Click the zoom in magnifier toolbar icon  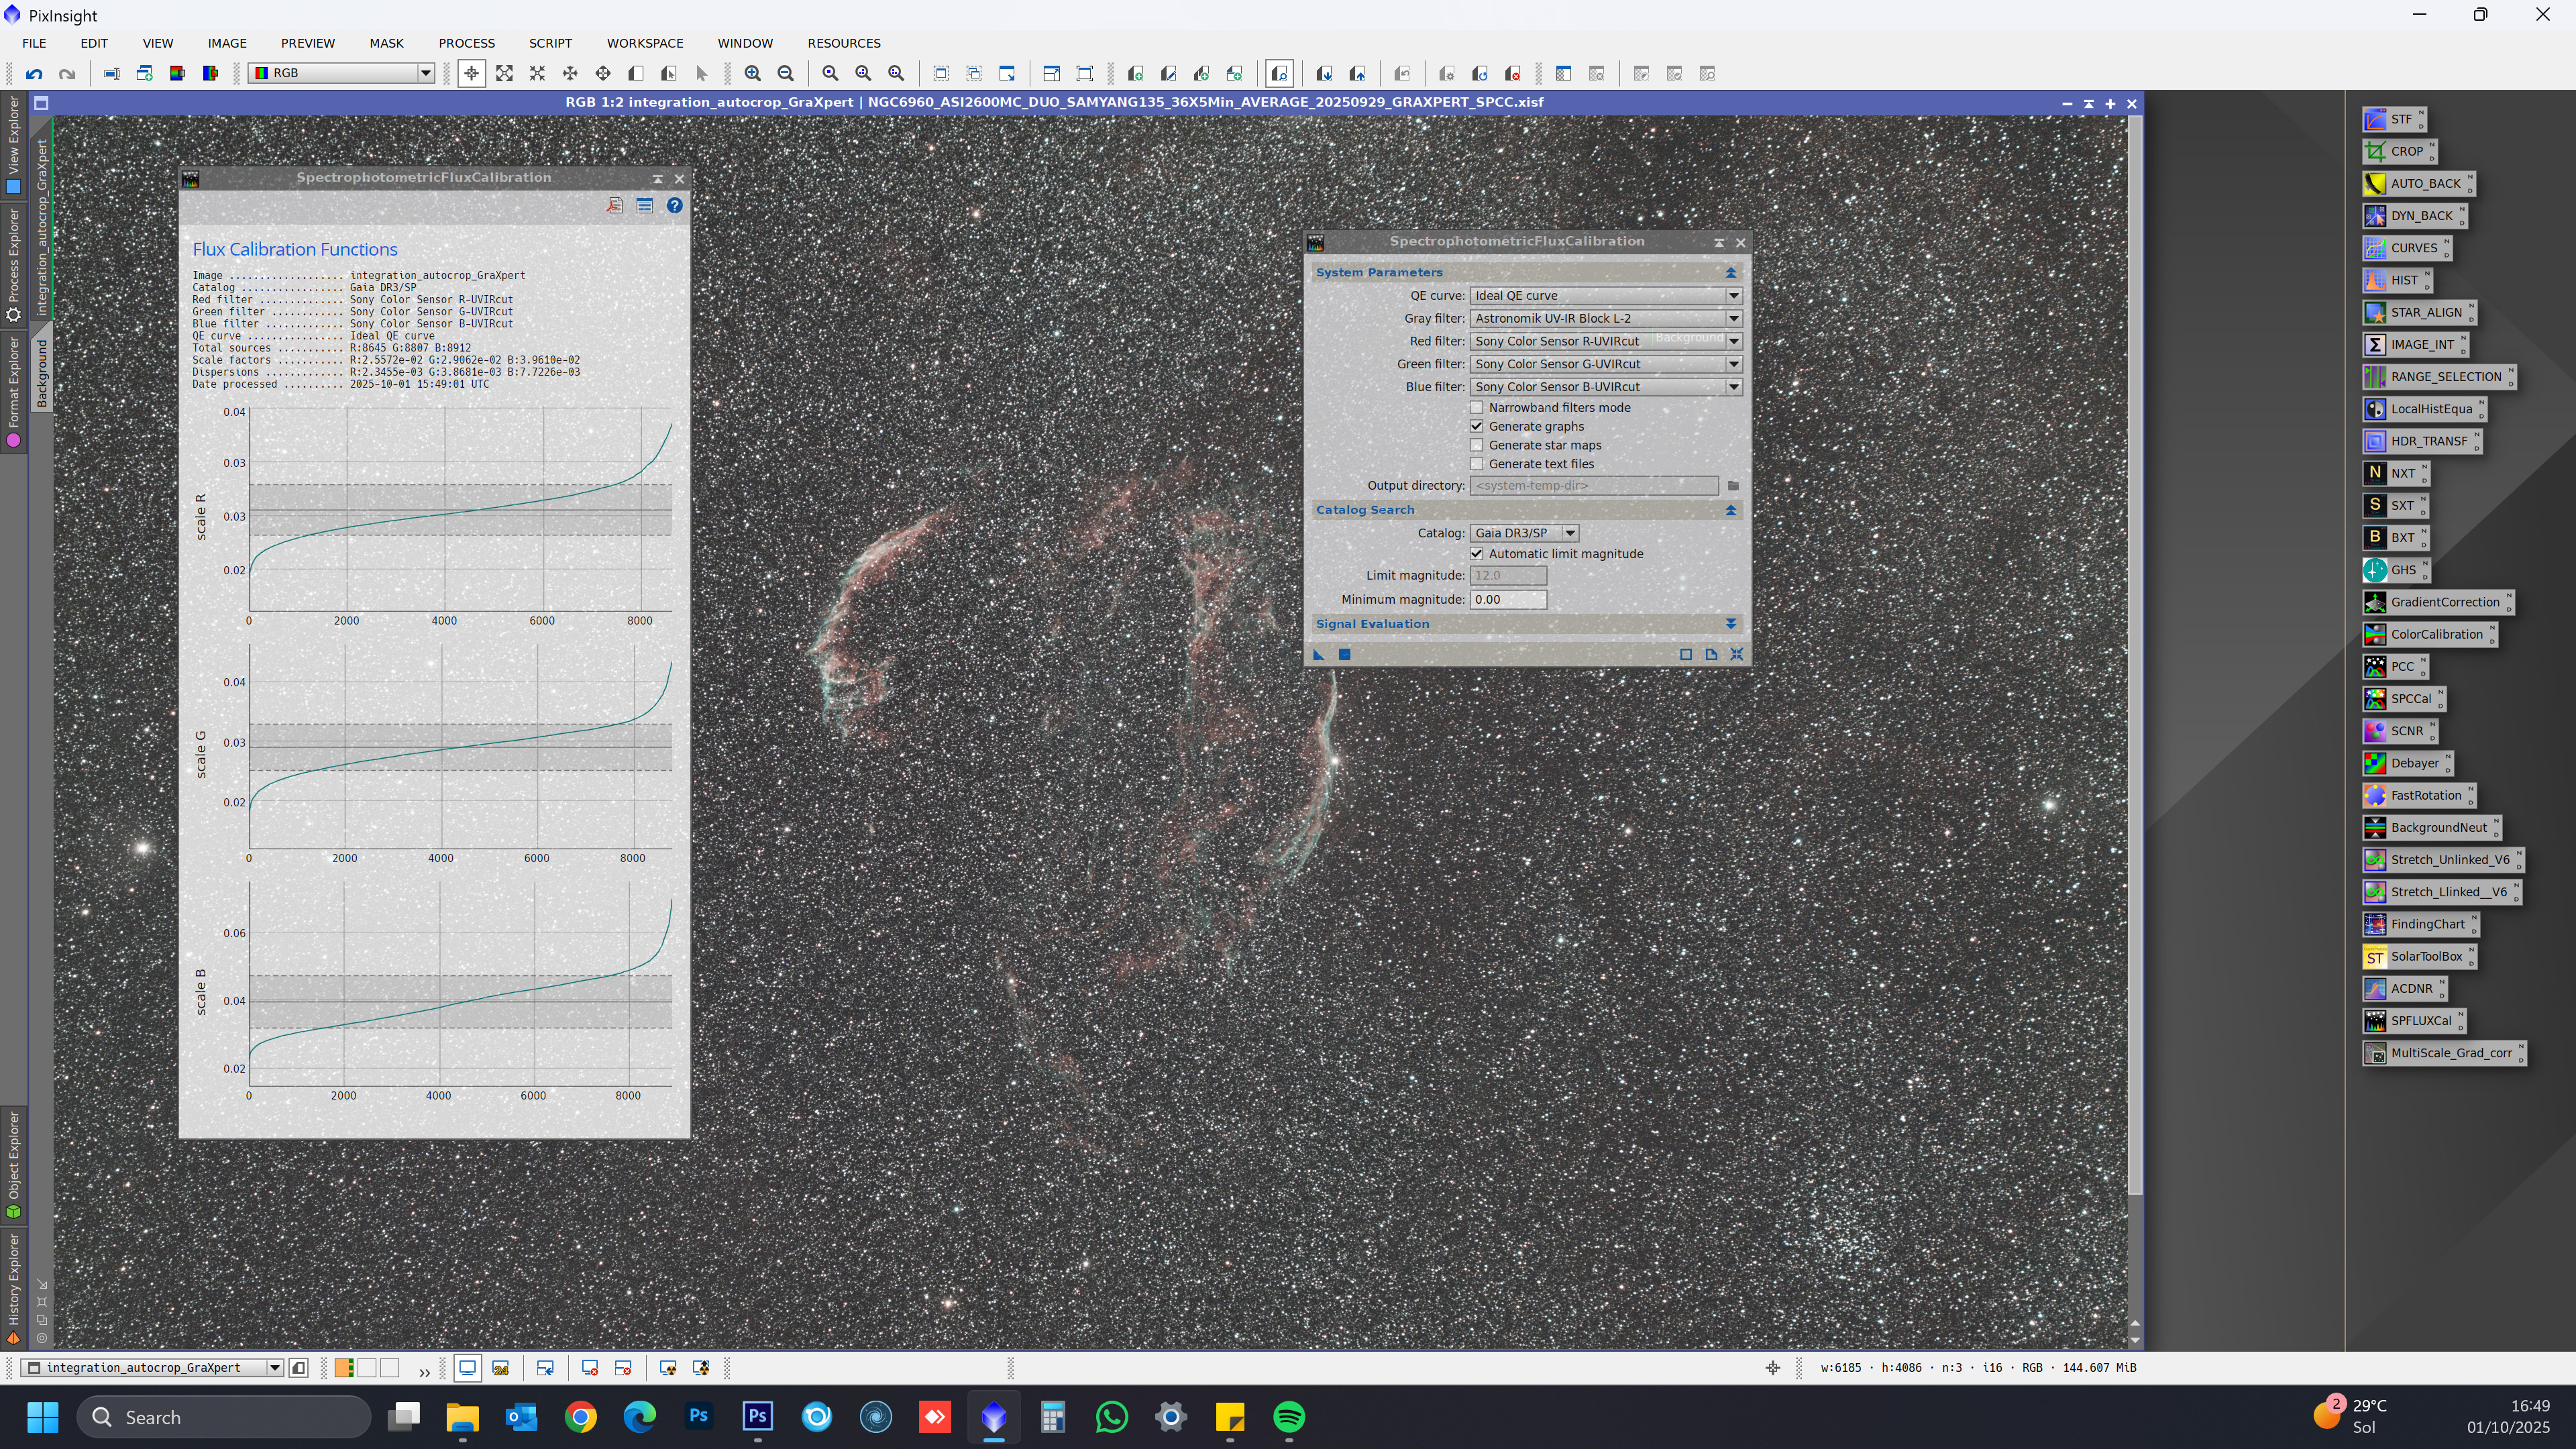pos(752,73)
